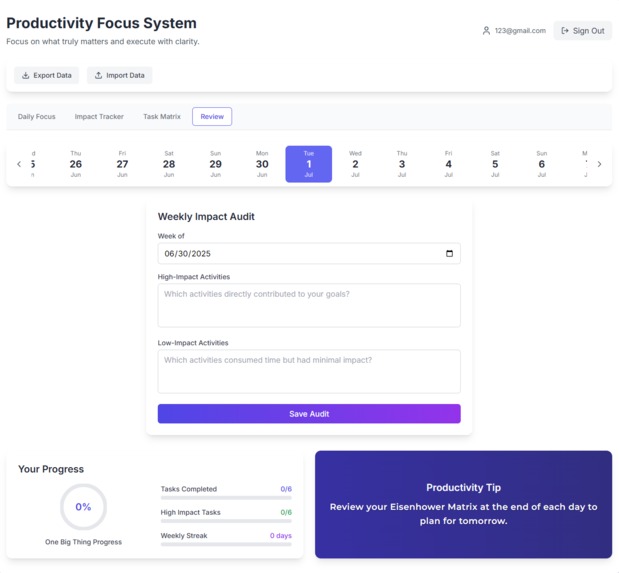The height and width of the screenshot is (573, 619).
Task: Click the High Impact Tasks progress bar
Action: pyautogui.click(x=226, y=521)
